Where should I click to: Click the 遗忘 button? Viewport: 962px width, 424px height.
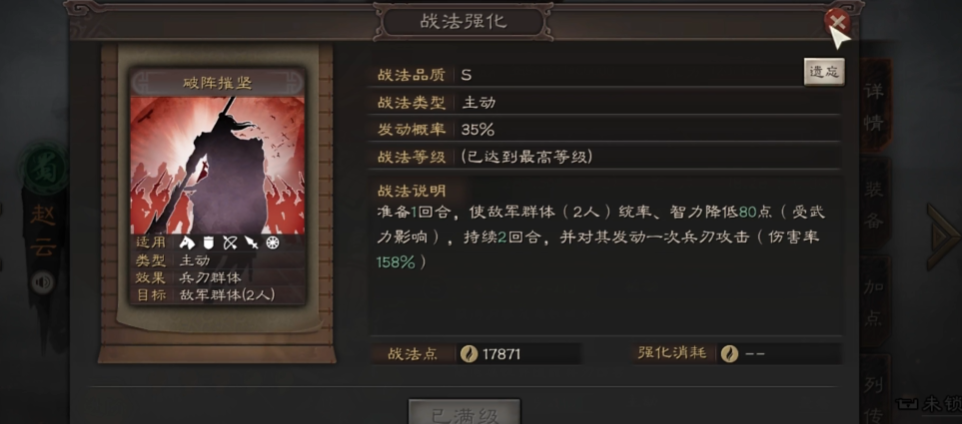[824, 72]
